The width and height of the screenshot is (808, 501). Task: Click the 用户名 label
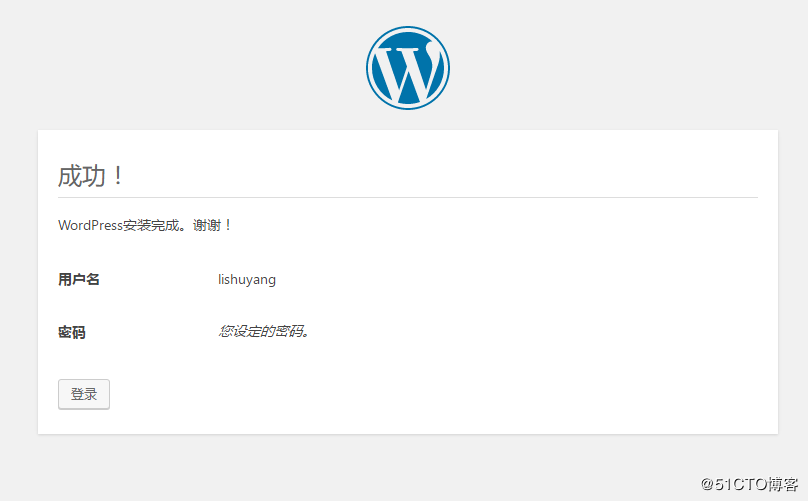79,279
